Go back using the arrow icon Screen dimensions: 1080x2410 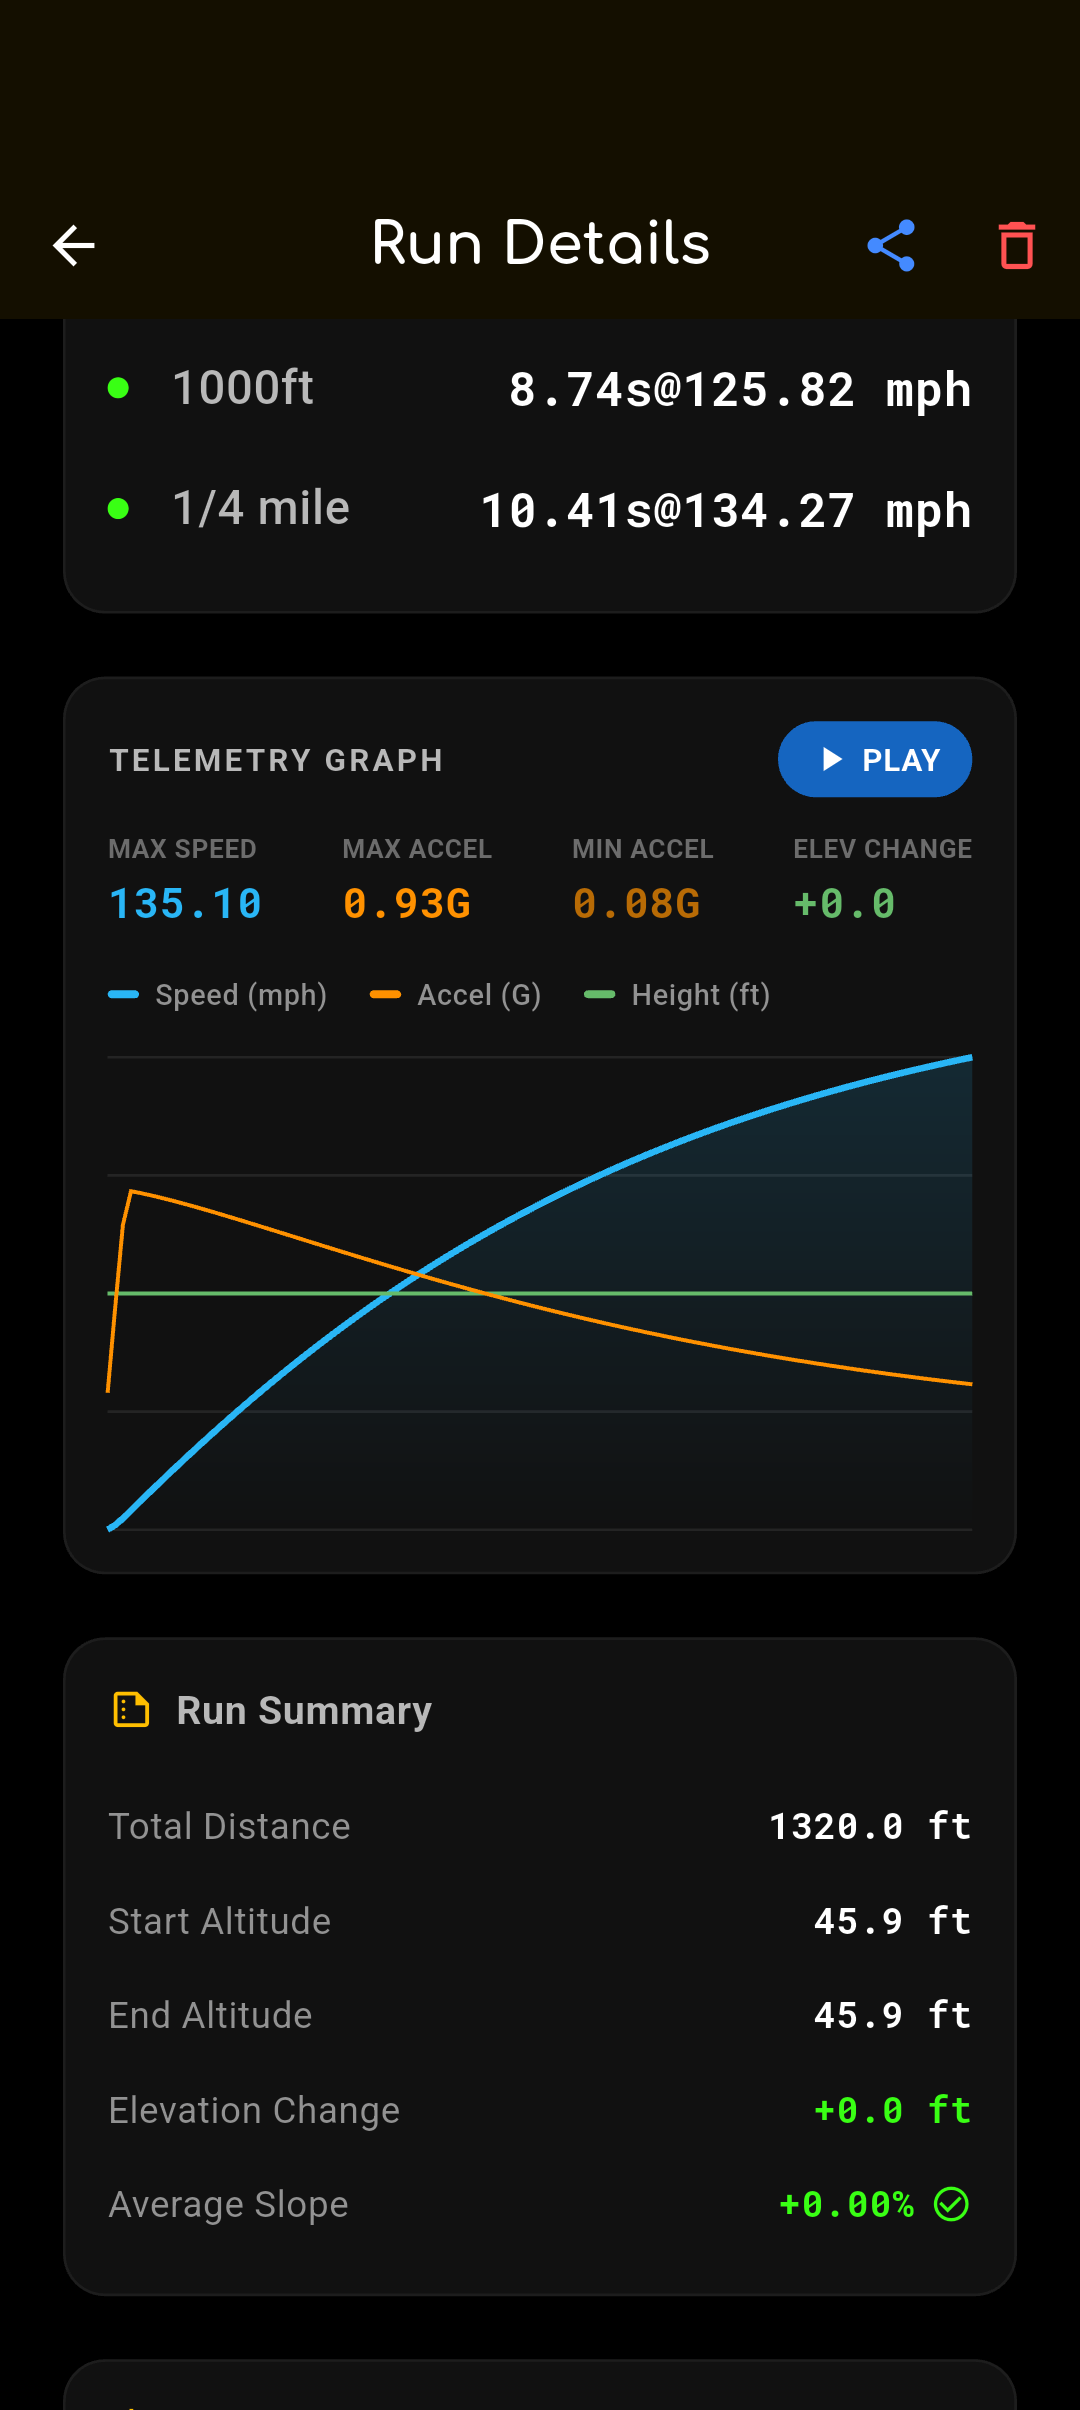point(73,245)
